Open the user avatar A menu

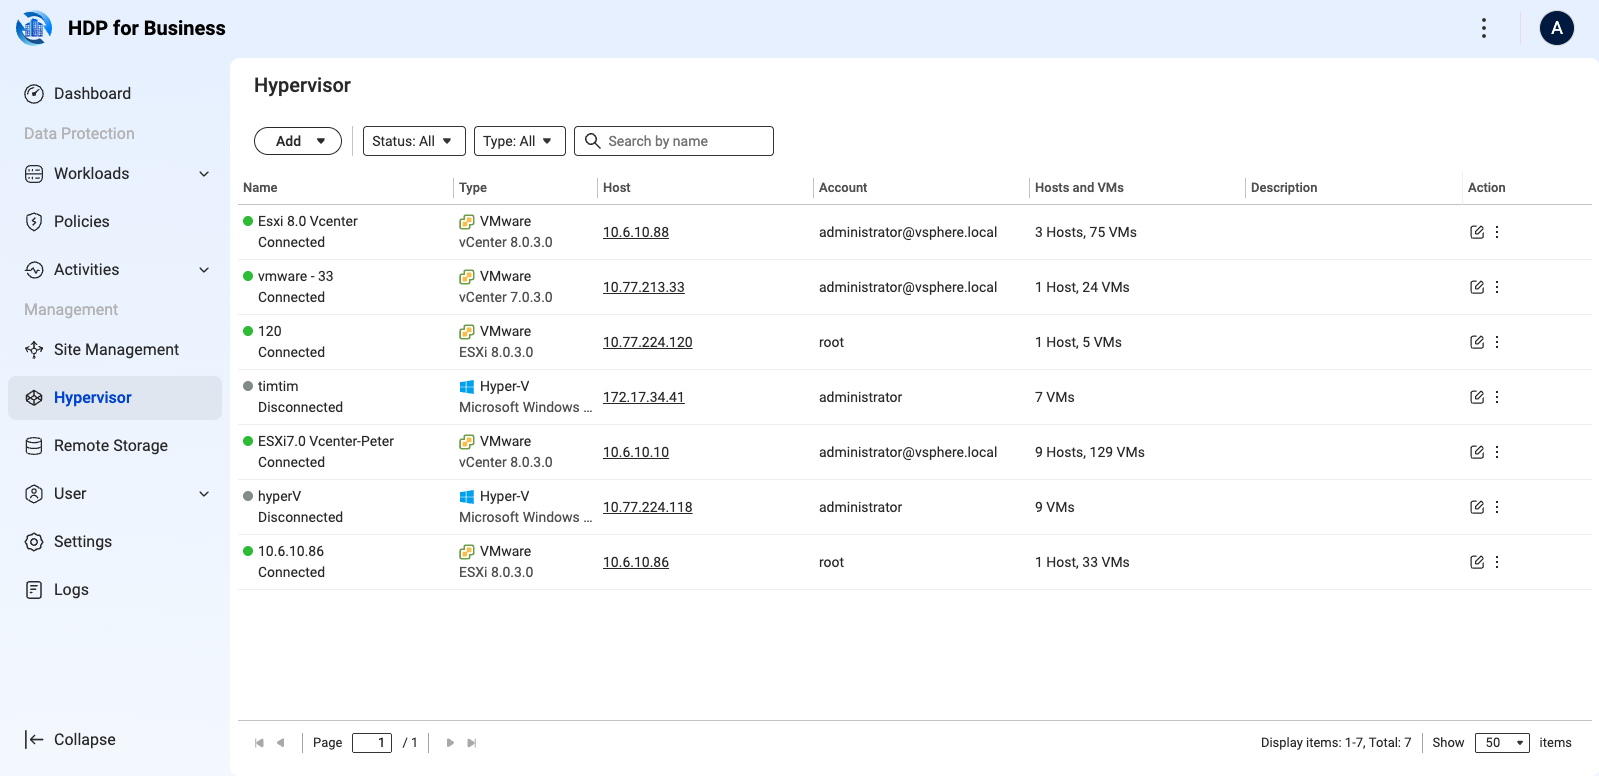(1557, 28)
